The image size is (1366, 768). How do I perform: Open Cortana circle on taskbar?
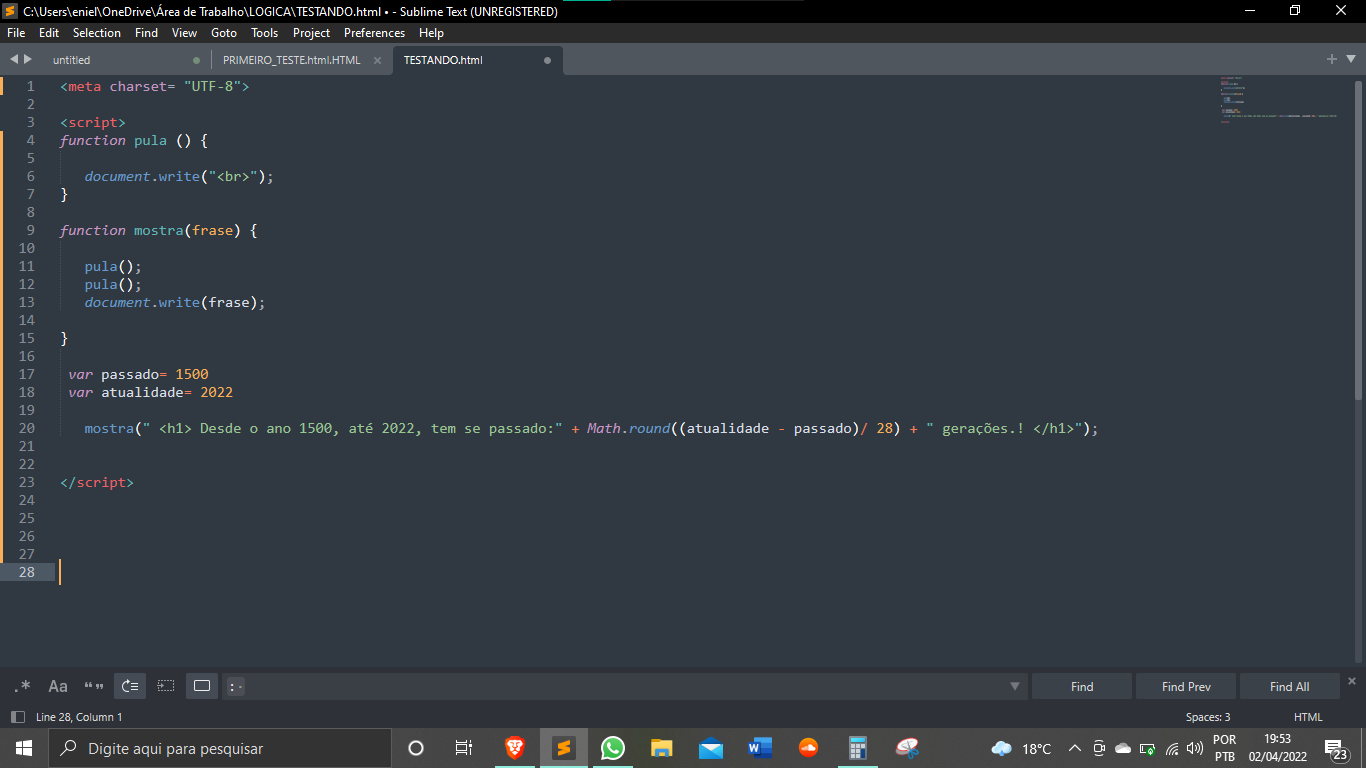point(416,748)
